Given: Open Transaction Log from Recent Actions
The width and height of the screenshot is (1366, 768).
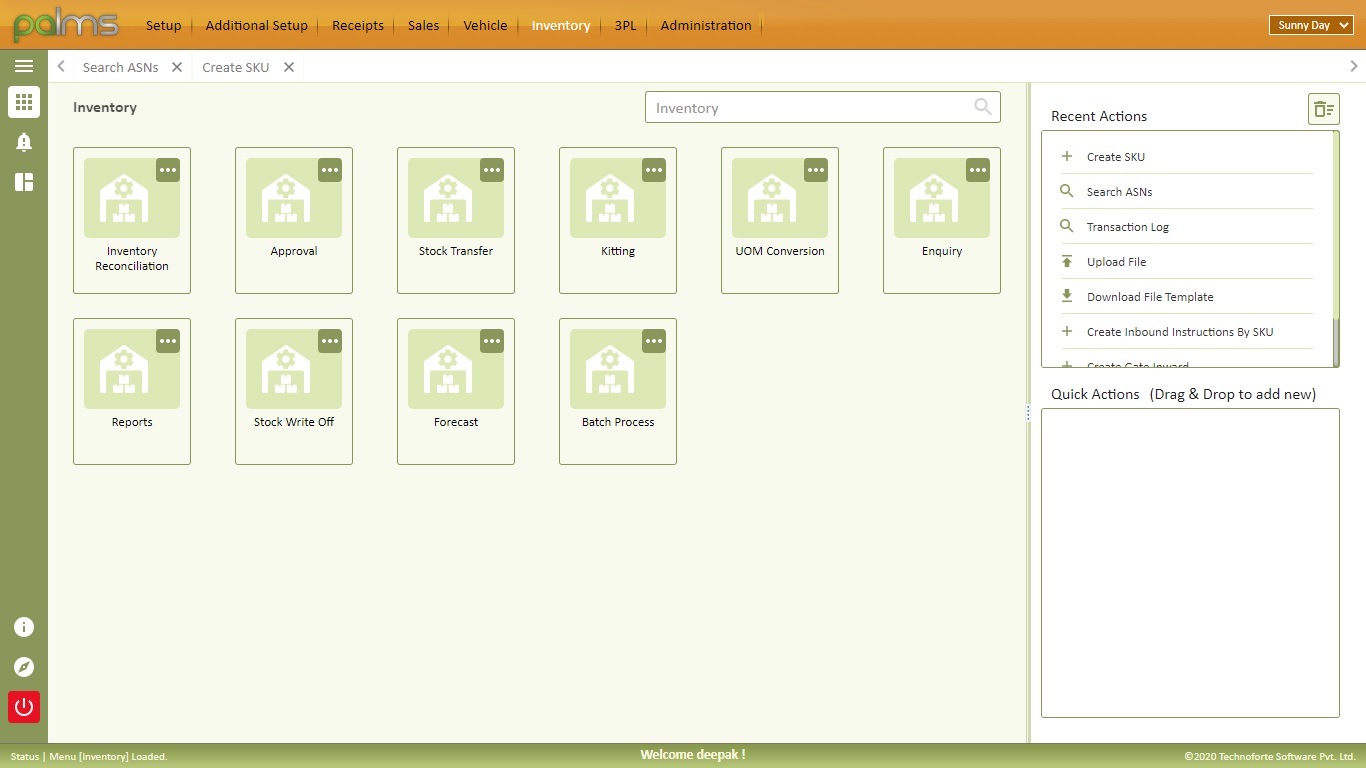Looking at the screenshot, I should (1125, 226).
